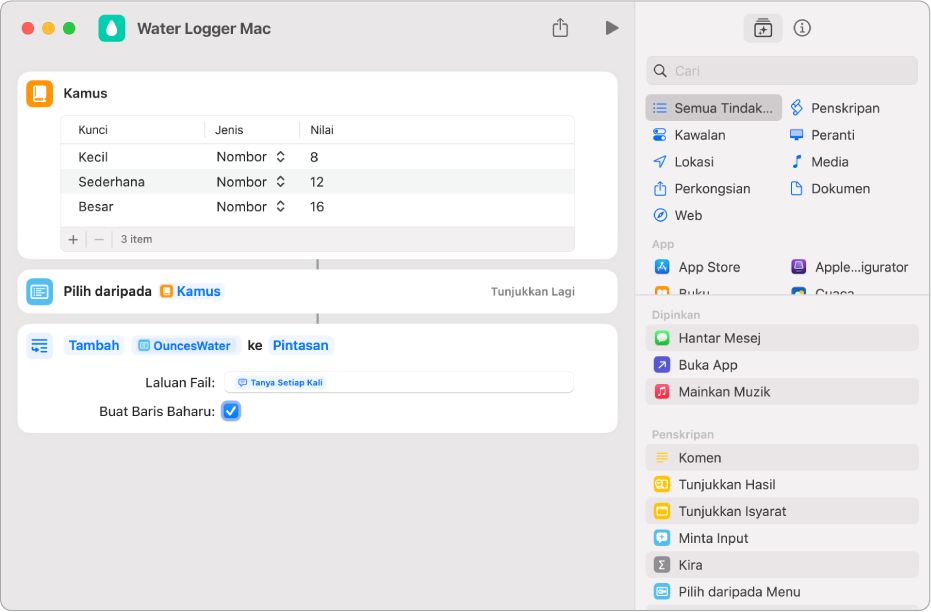
Task: Open the Perkongsian category
Action: pos(701,189)
